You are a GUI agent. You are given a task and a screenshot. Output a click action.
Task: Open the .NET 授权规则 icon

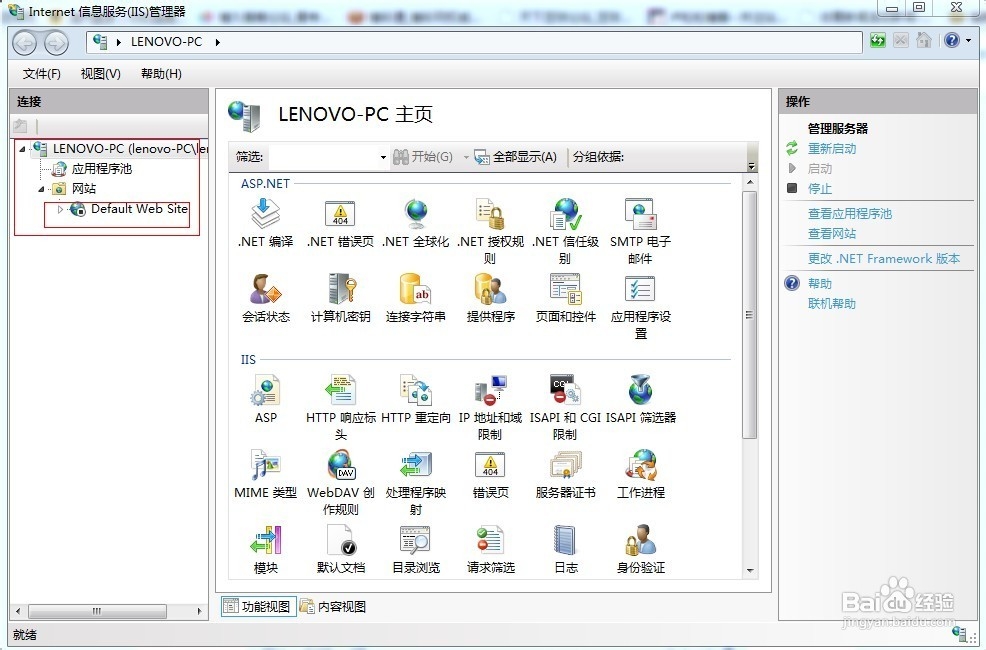490,214
